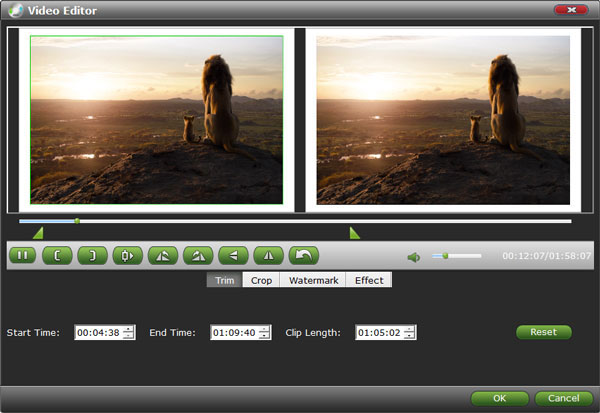Open the Watermark tab
Viewport: 600px width, 413px height.
[313, 280]
